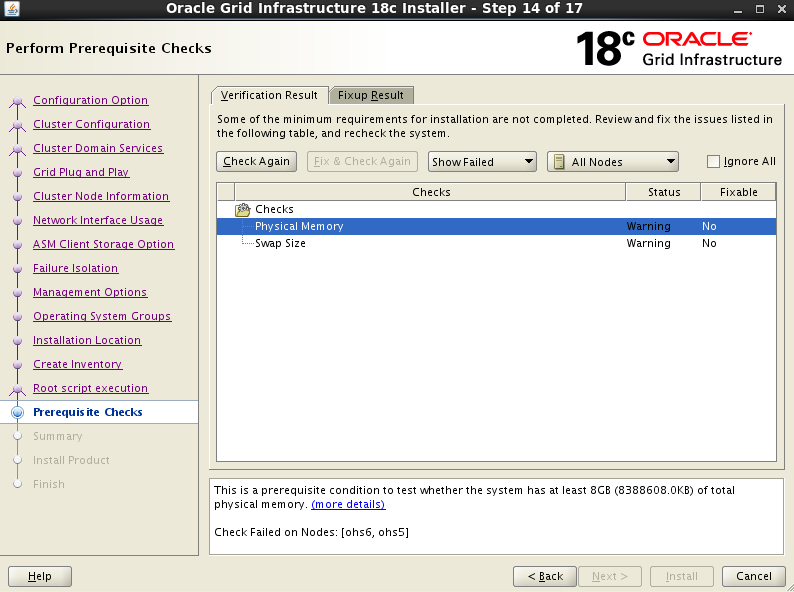
Task: Switch to the Verification Result tab
Action: point(269,95)
